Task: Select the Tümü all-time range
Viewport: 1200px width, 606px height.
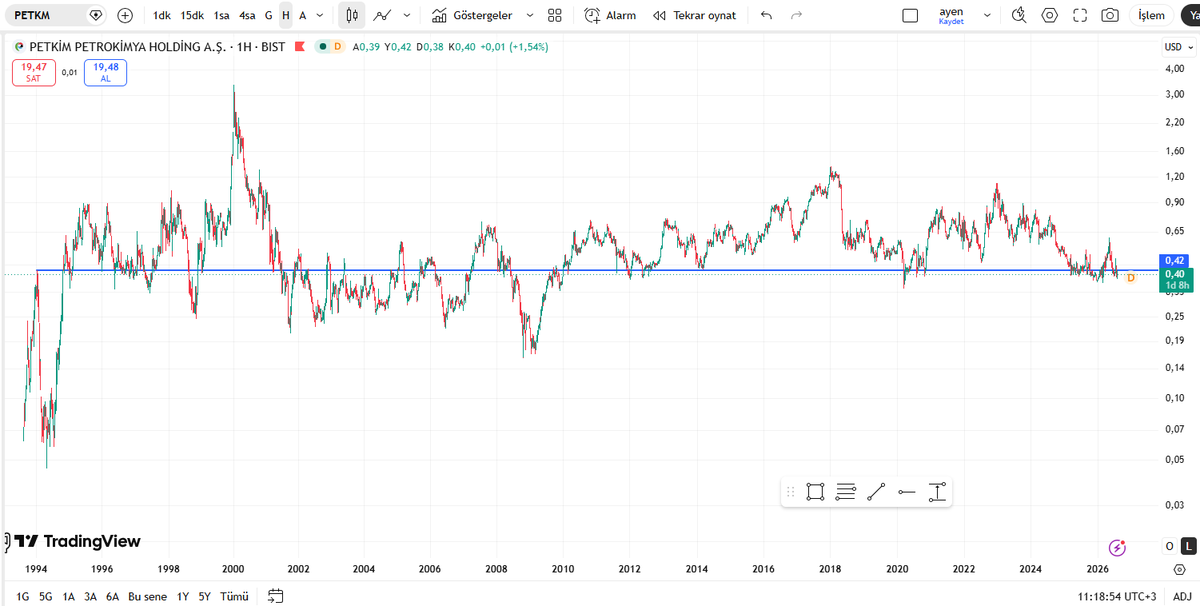Action: click(x=233, y=596)
